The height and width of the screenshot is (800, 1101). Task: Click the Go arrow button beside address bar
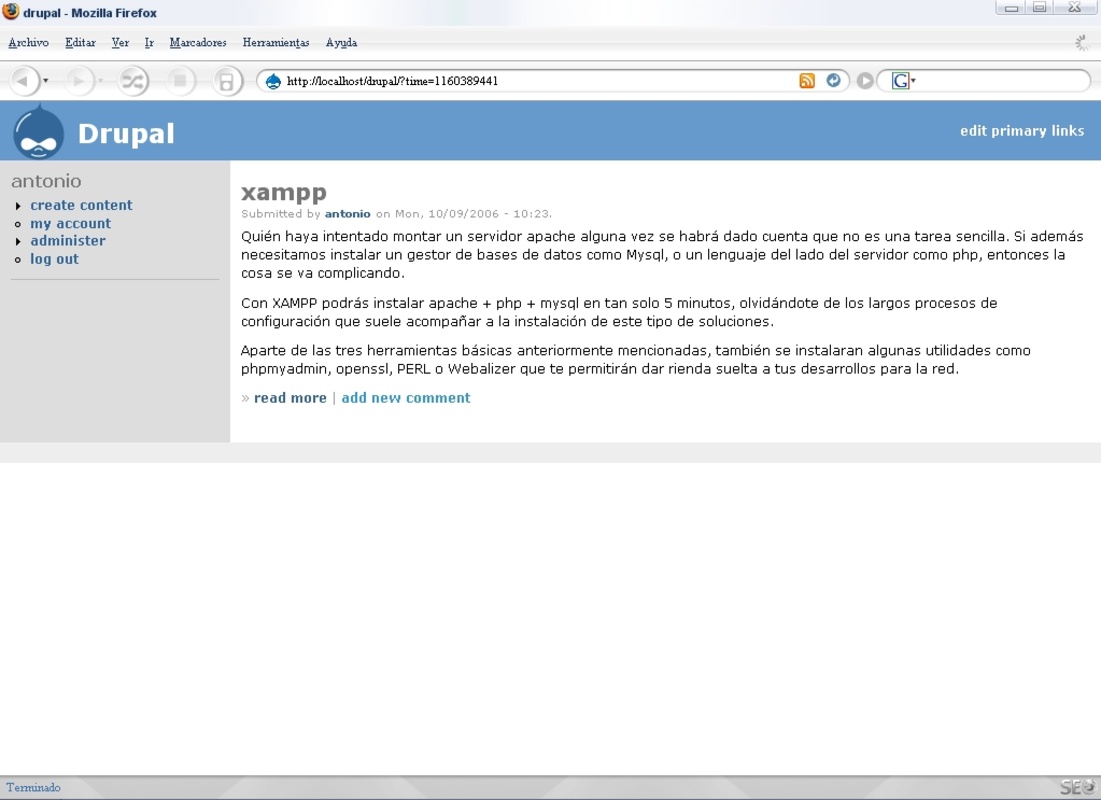coord(865,81)
